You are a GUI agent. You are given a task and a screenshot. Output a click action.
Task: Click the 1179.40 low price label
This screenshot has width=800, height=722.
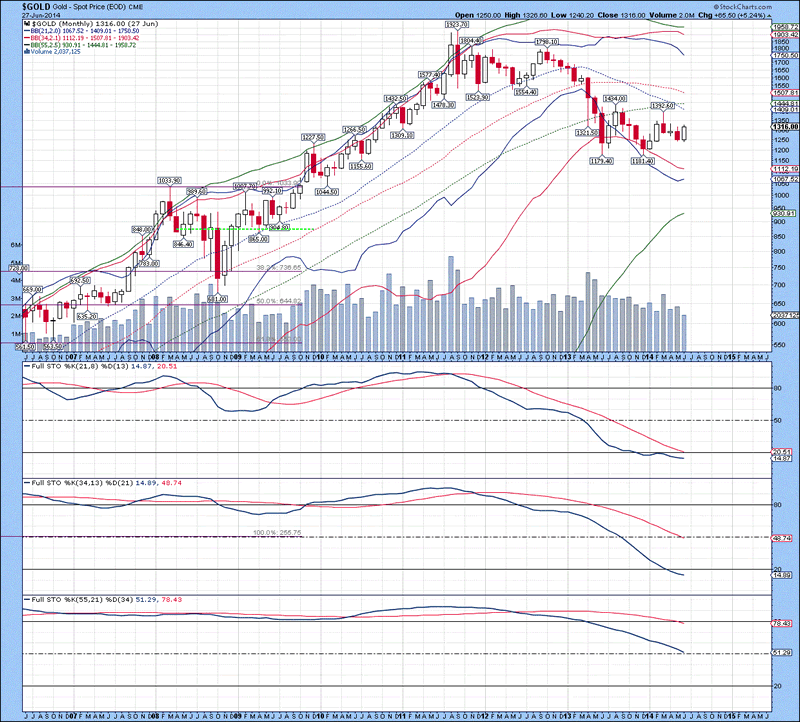(601, 161)
